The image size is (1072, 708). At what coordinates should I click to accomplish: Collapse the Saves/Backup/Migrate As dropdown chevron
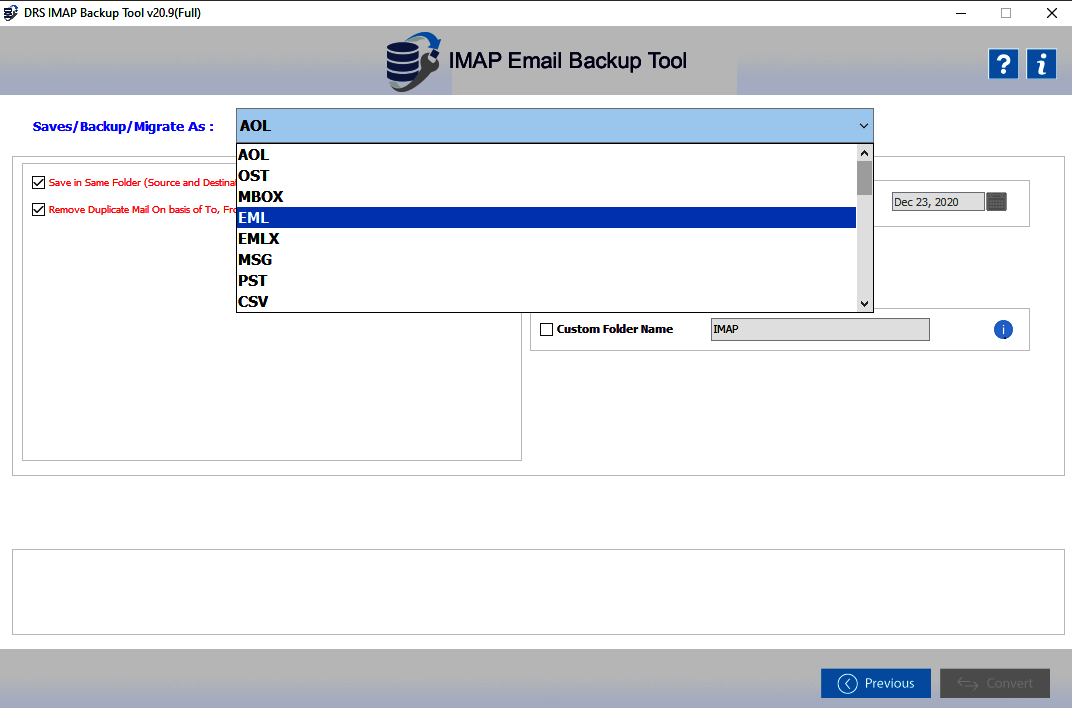[x=862, y=125]
